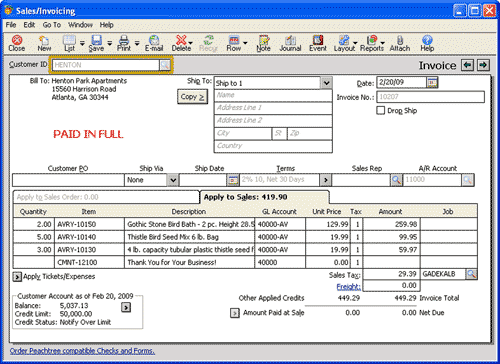Open the Window menu

click(x=80, y=25)
